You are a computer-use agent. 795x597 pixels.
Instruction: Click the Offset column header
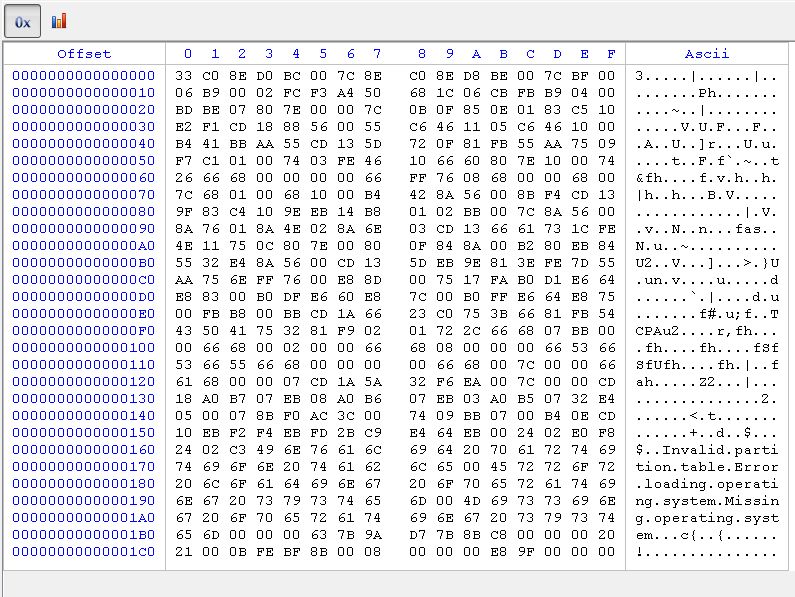(84, 54)
